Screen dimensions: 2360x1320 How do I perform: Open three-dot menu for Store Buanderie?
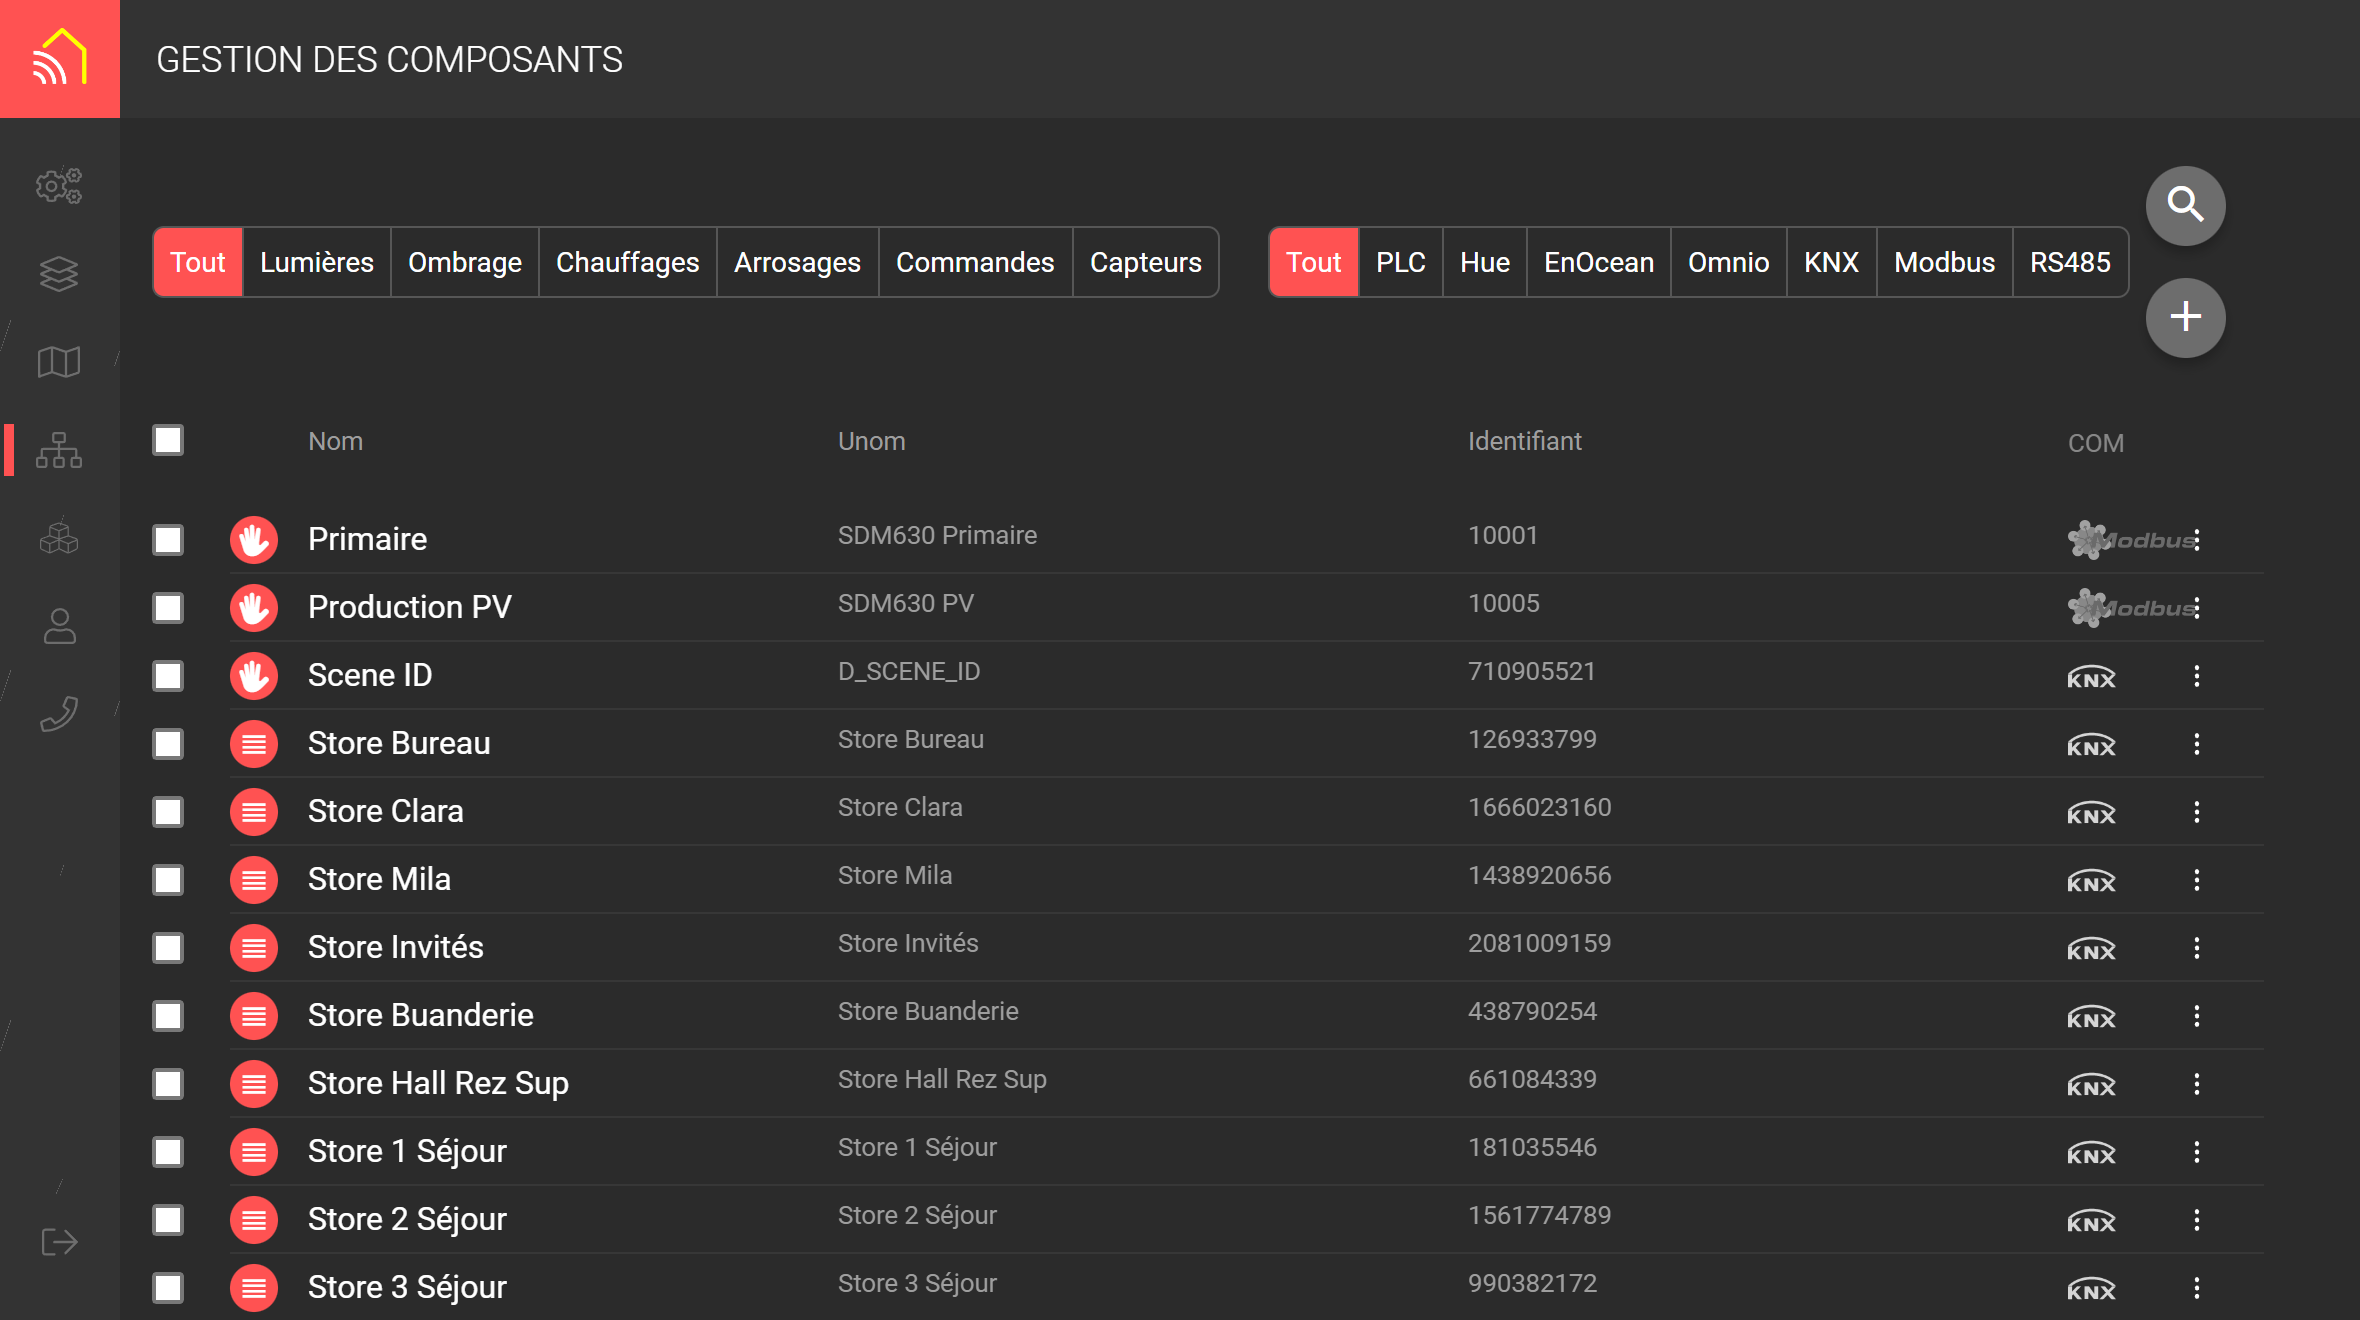[x=2196, y=1016]
